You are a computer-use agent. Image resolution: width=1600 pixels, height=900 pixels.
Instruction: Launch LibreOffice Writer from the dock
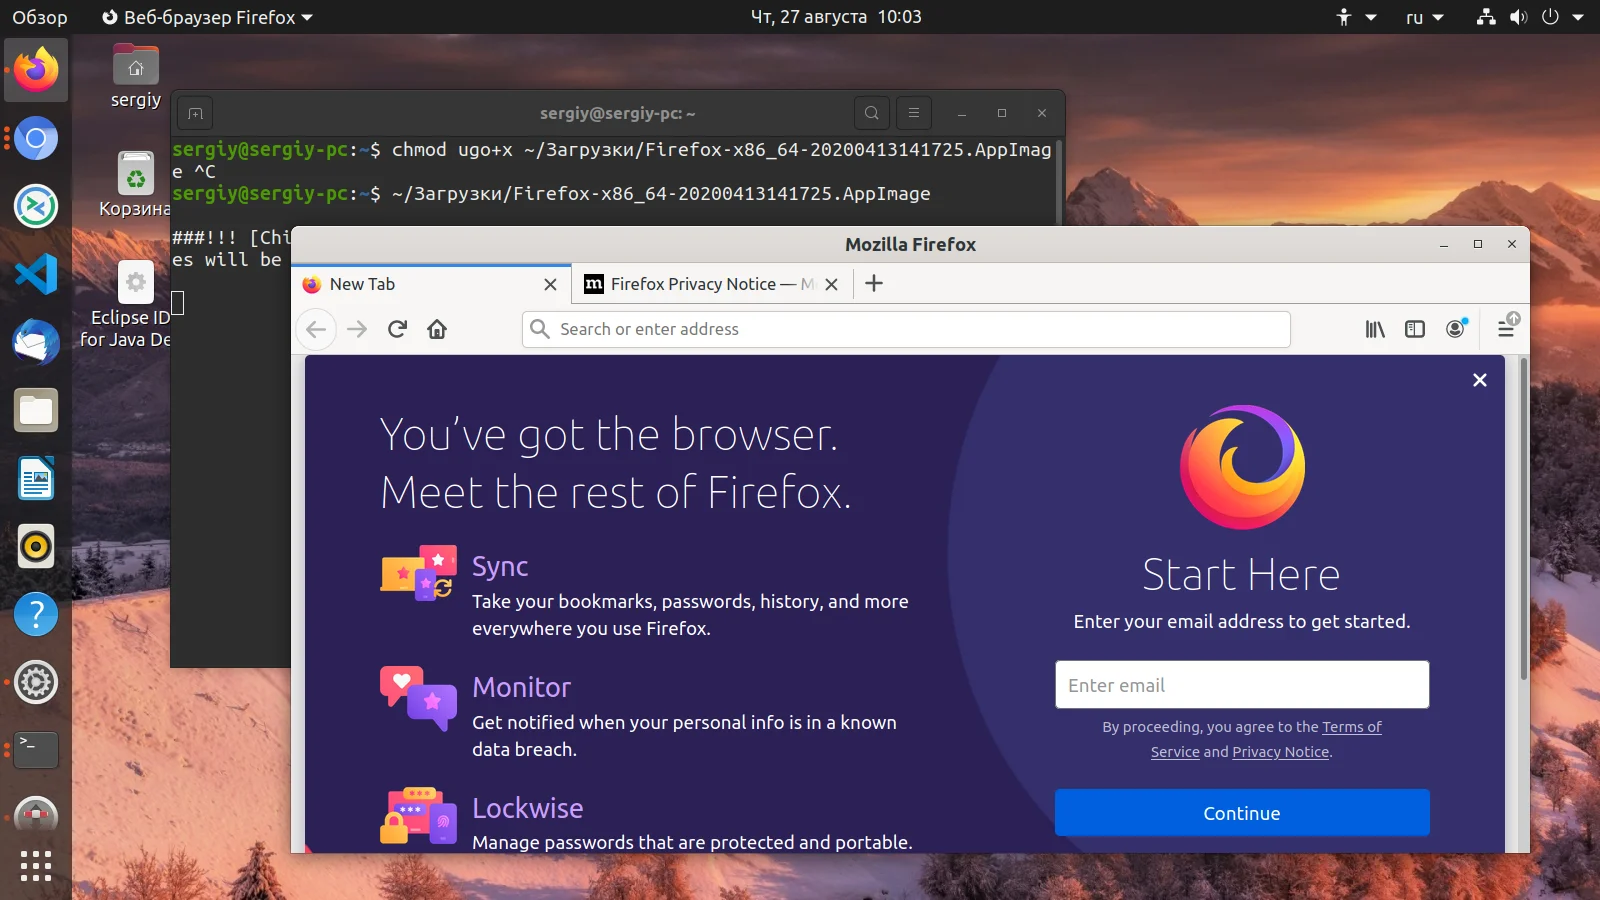click(36, 478)
